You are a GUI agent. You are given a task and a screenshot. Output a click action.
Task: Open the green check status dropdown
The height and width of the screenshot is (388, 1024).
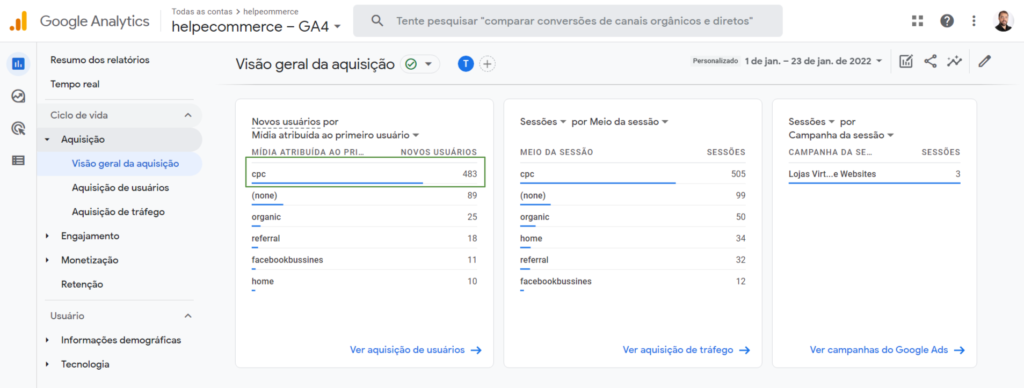(x=419, y=63)
